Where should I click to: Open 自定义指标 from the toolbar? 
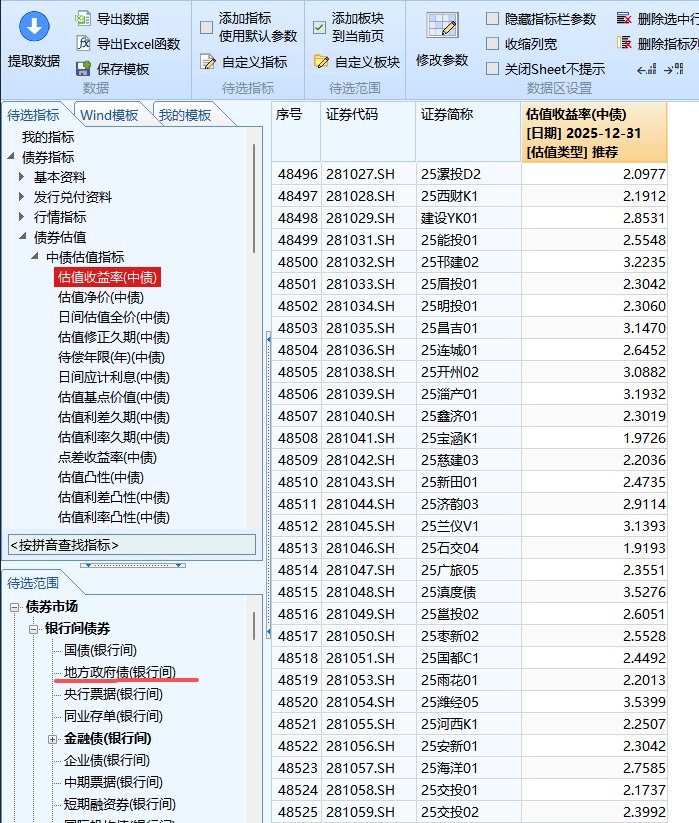[x=208, y=62]
